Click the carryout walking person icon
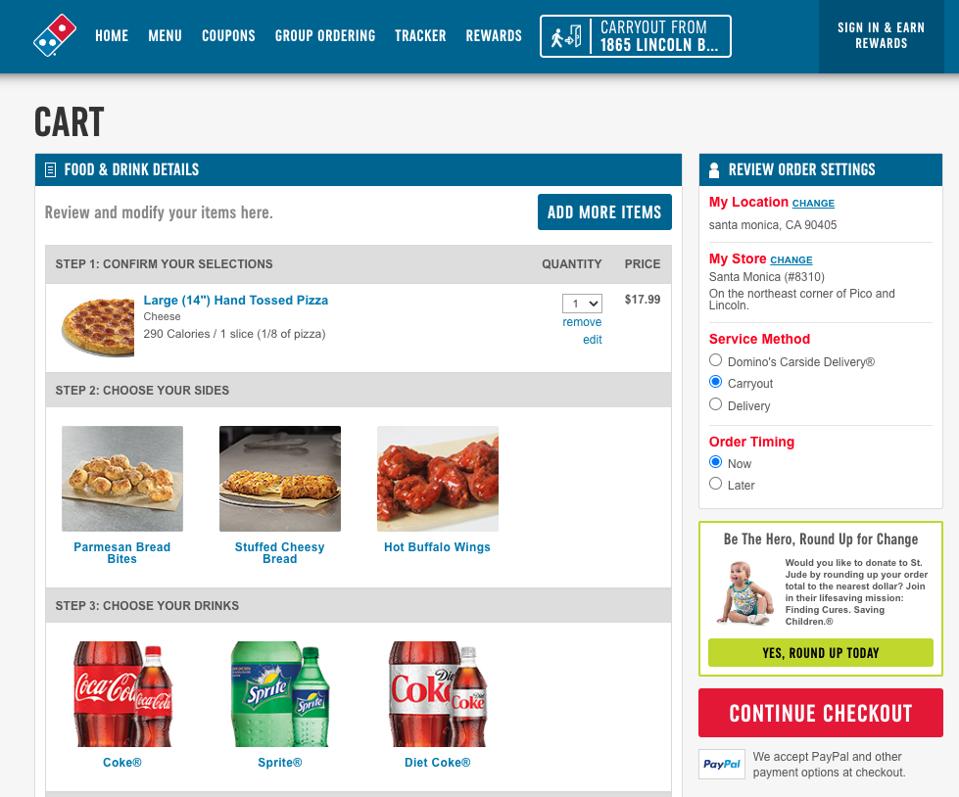The height and width of the screenshot is (797, 959). click(566, 37)
